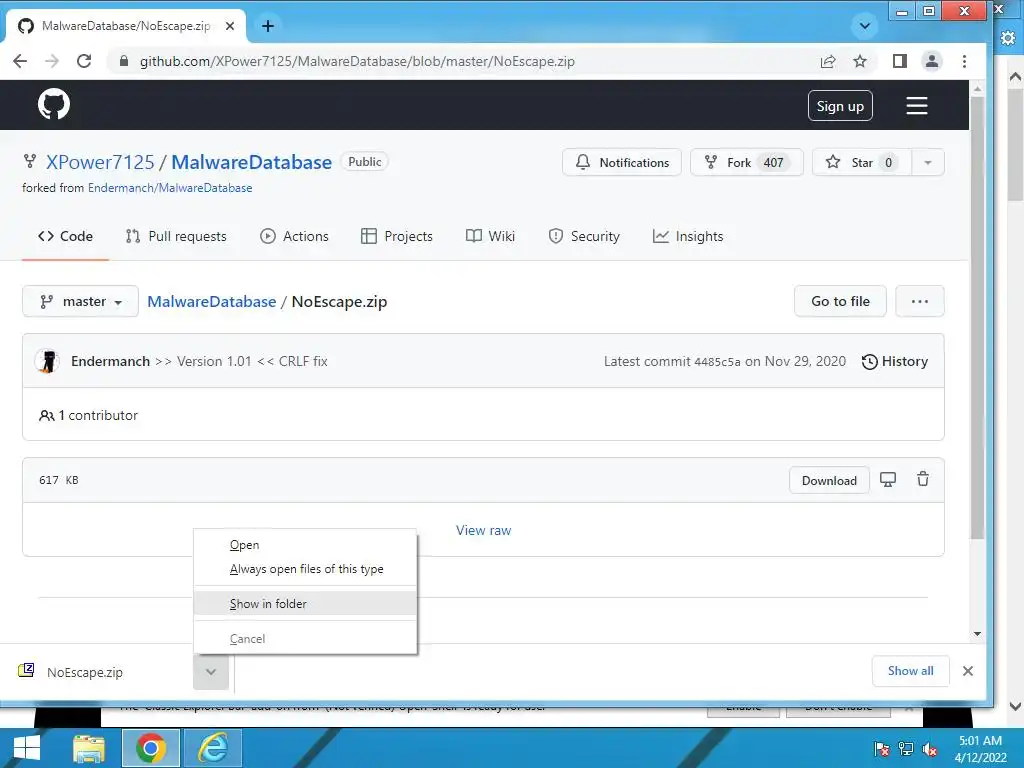This screenshot has height=768, width=1024.
Task: Open File Explorer from the taskbar
Action: pyautogui.click(x=89, y=748)
